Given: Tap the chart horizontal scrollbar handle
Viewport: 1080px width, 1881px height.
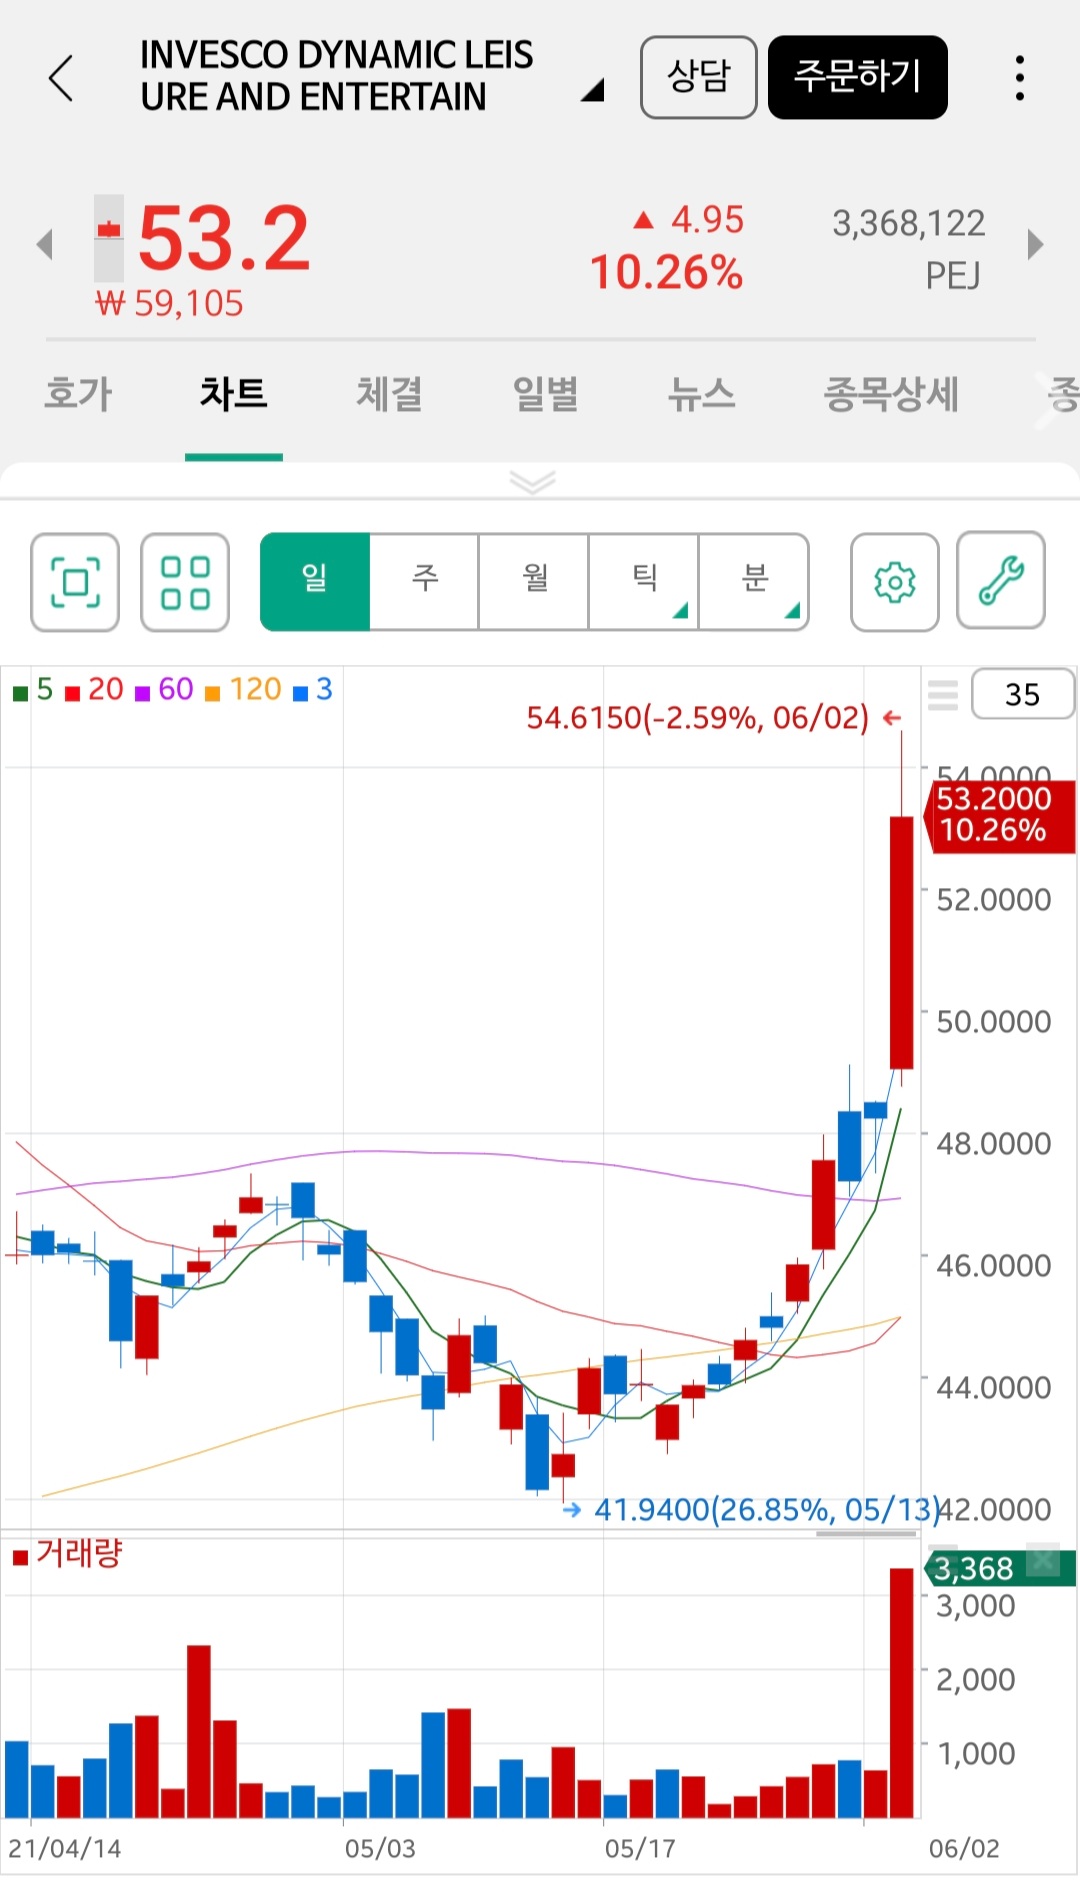Looking at the screenshot, I should 866,1533.
